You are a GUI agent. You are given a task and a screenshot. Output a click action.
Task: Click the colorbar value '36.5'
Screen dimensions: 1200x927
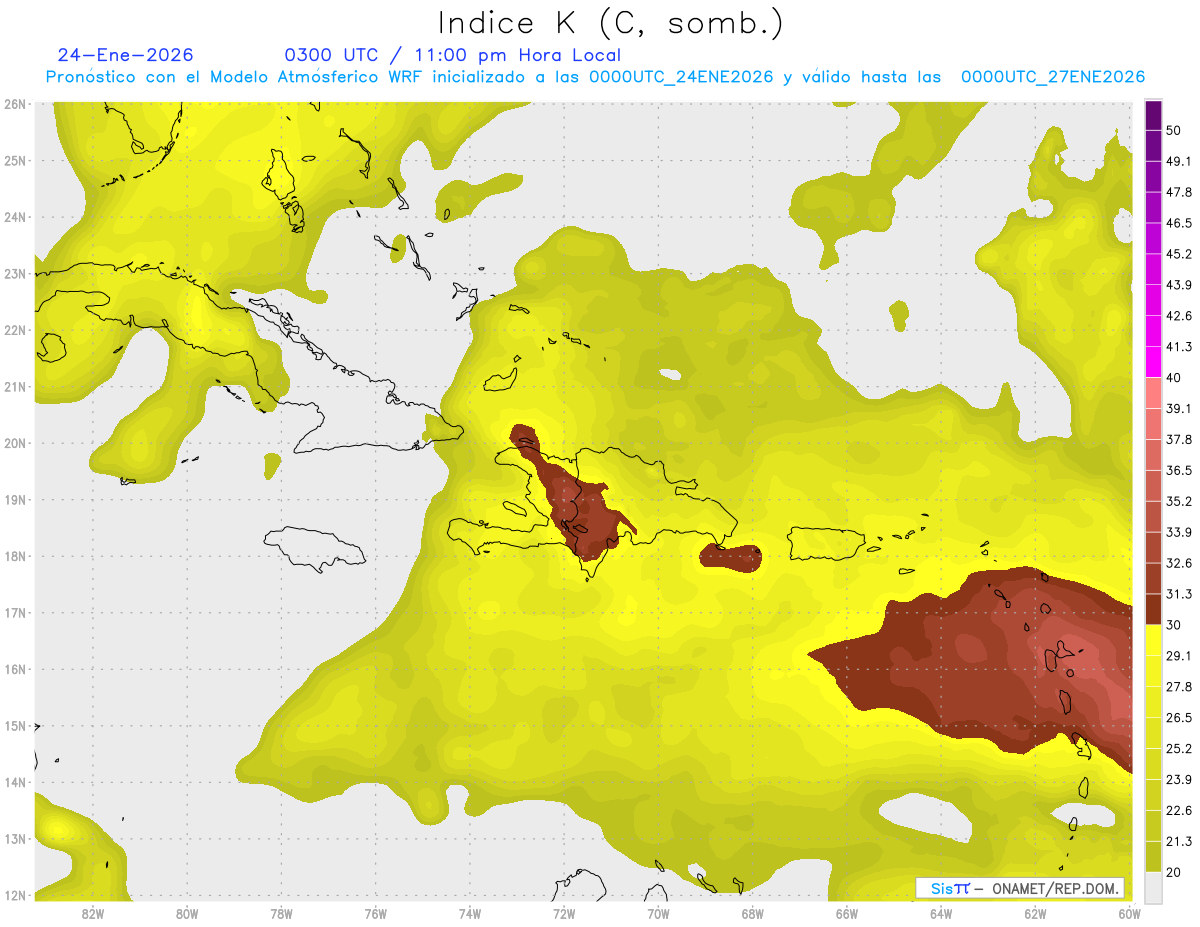pos(1178,470)
